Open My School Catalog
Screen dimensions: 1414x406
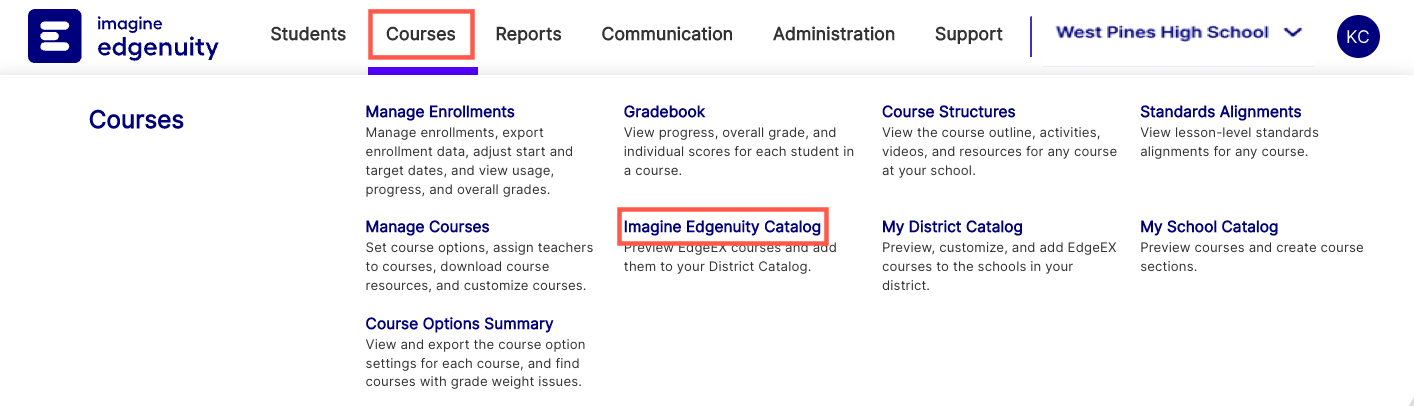coord(1209,227)
